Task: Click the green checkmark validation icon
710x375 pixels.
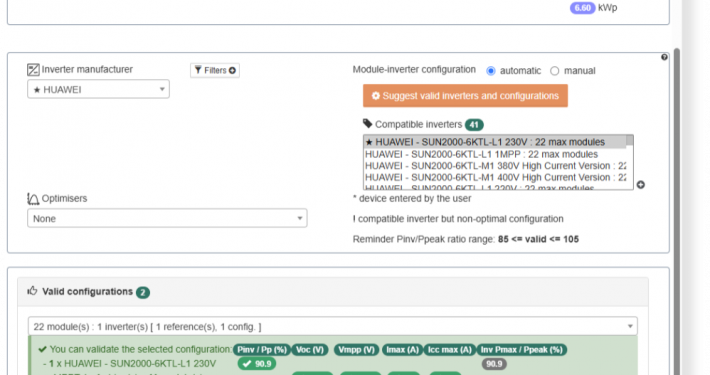Action: 43,349
